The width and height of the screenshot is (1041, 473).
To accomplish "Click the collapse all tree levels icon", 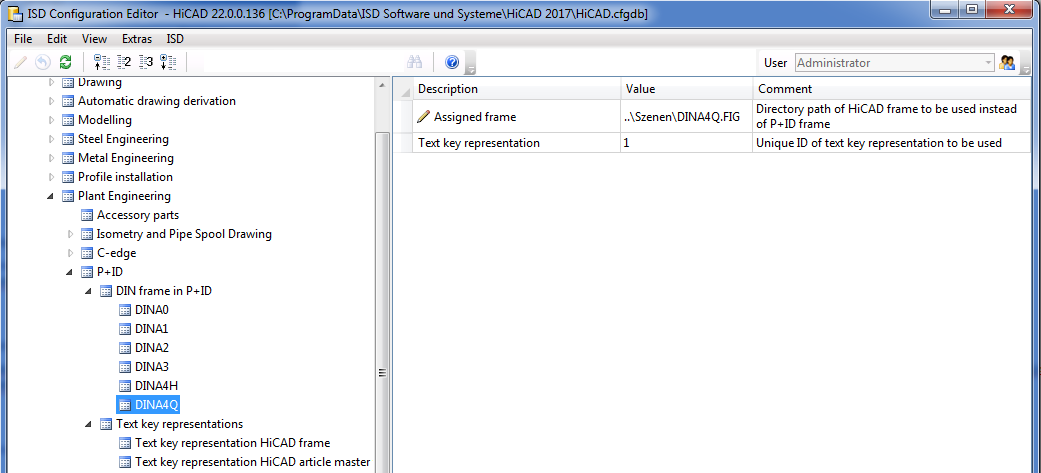I will (102, 62).
